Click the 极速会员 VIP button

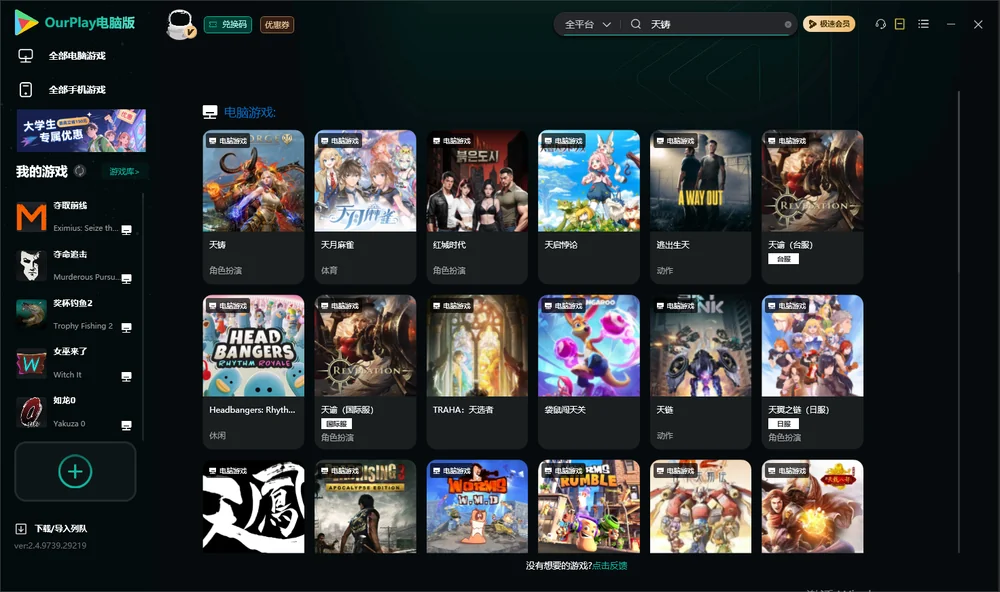(828, 24)
